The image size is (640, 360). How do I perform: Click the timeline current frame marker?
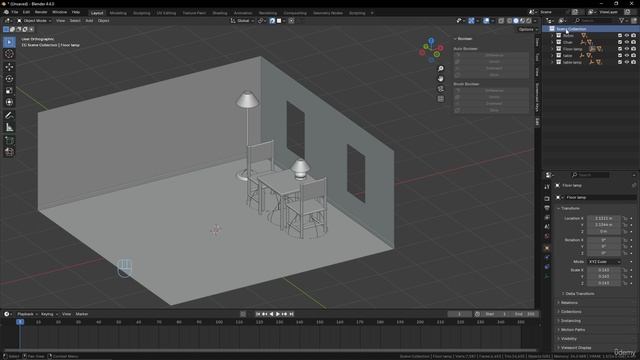tap(20, 322)
